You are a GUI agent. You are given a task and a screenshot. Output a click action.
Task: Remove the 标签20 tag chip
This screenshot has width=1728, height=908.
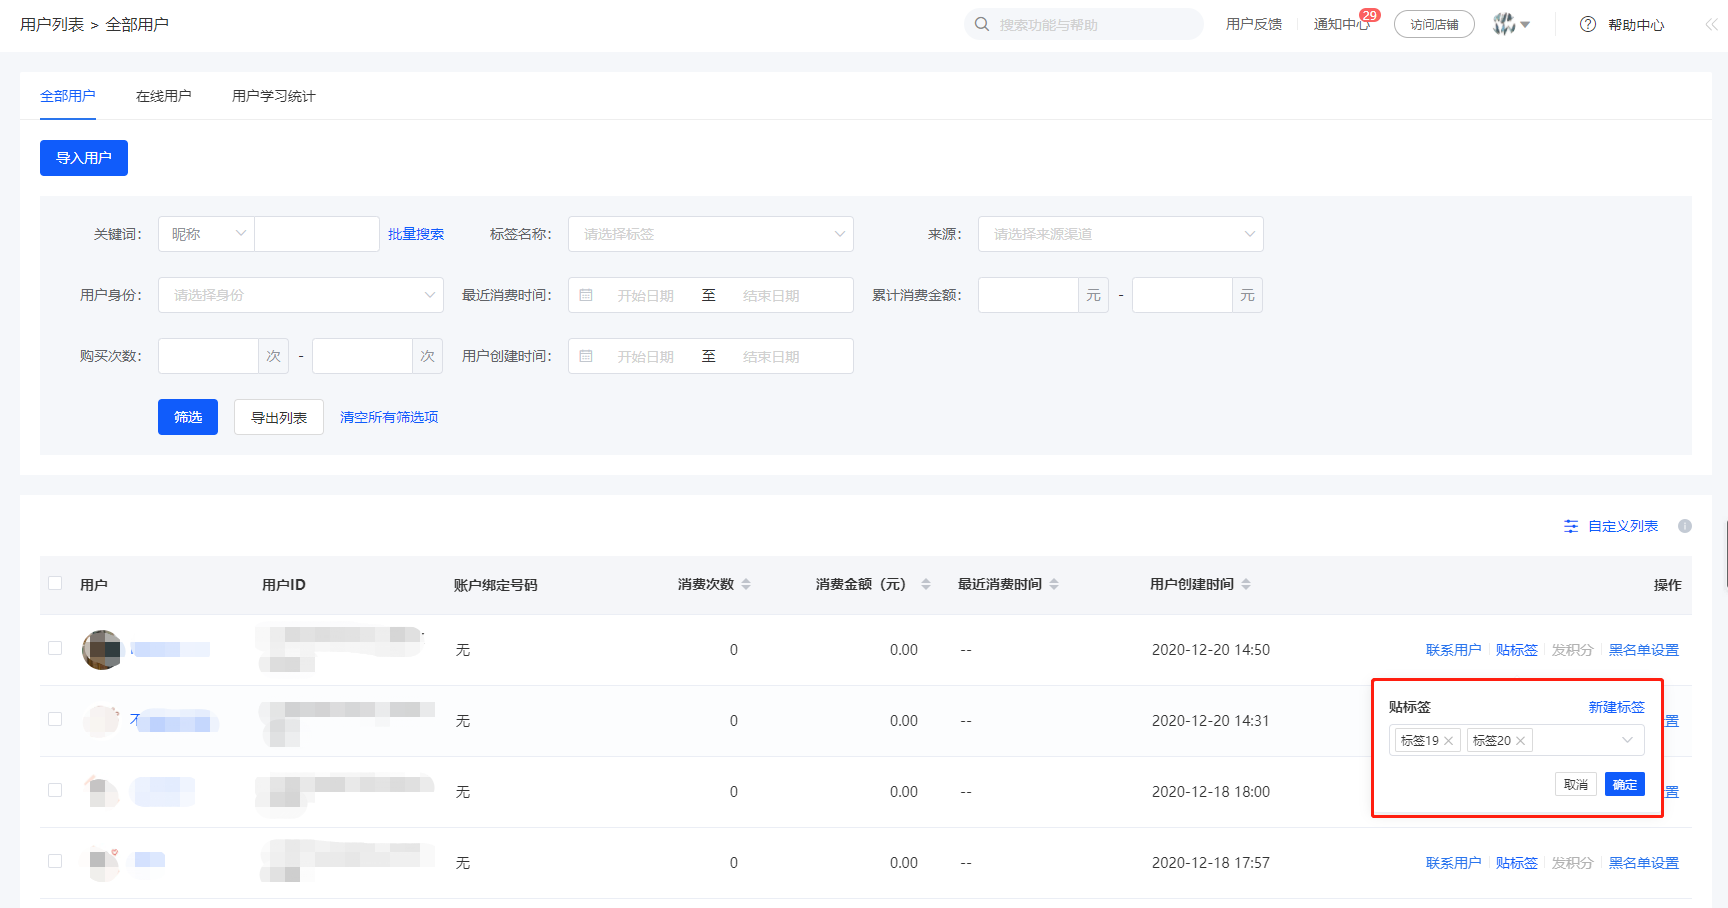point(1520,741)
